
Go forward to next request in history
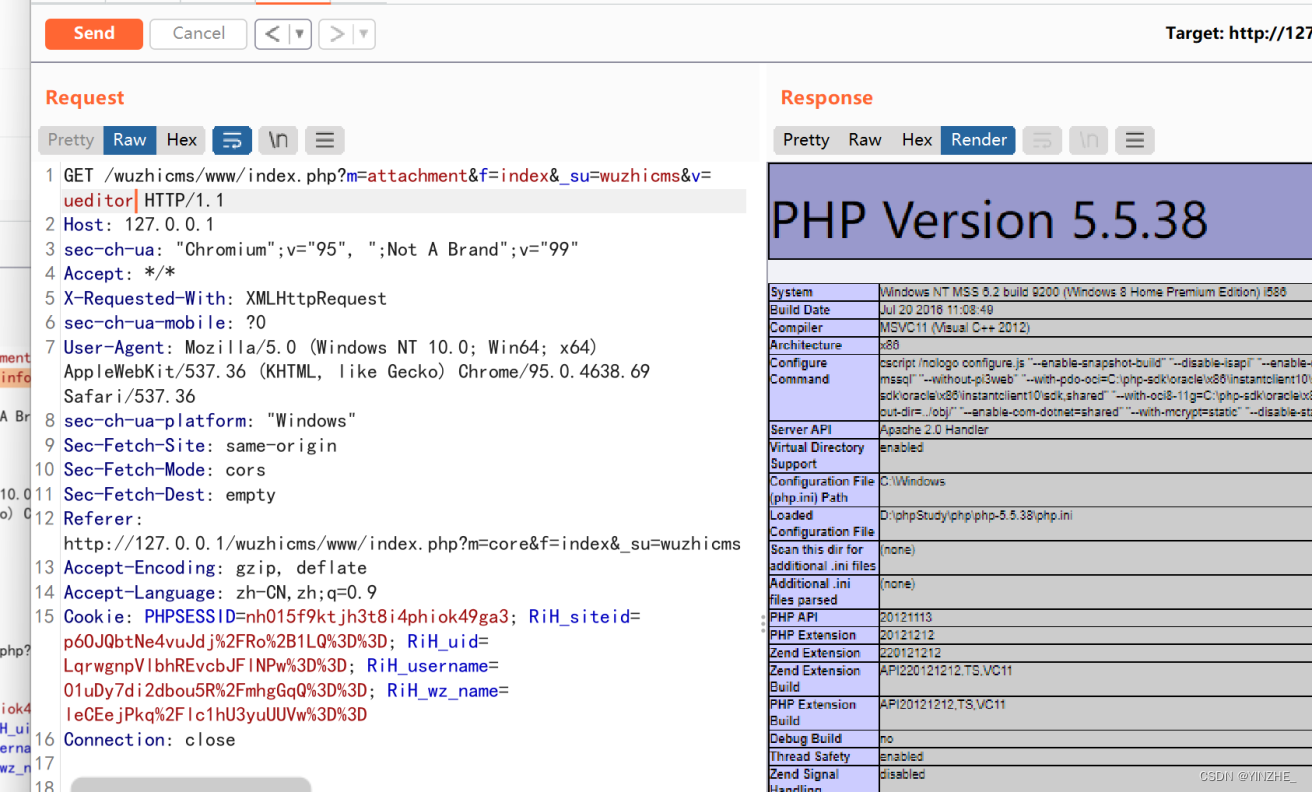[x=337, y=34]
